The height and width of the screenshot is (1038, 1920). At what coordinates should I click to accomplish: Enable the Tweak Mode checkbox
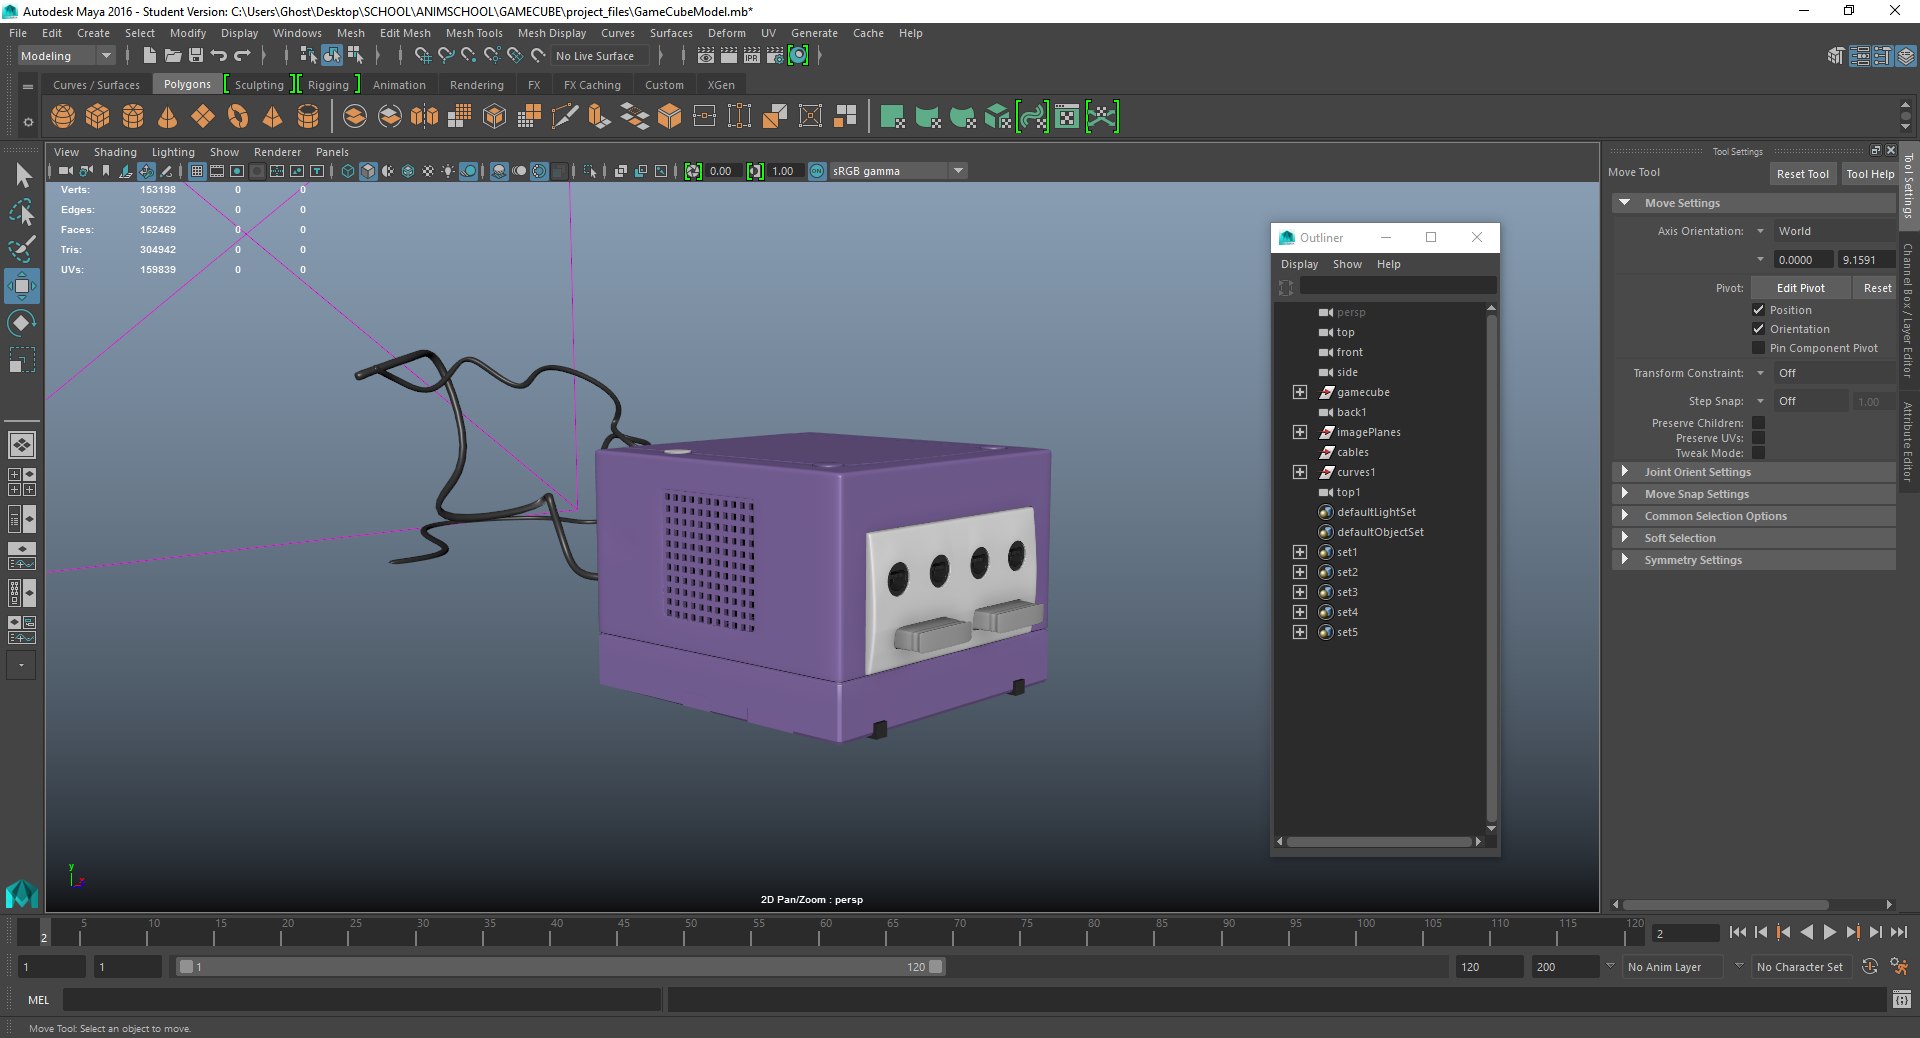pyautogui.click(x=1758, y=453)
